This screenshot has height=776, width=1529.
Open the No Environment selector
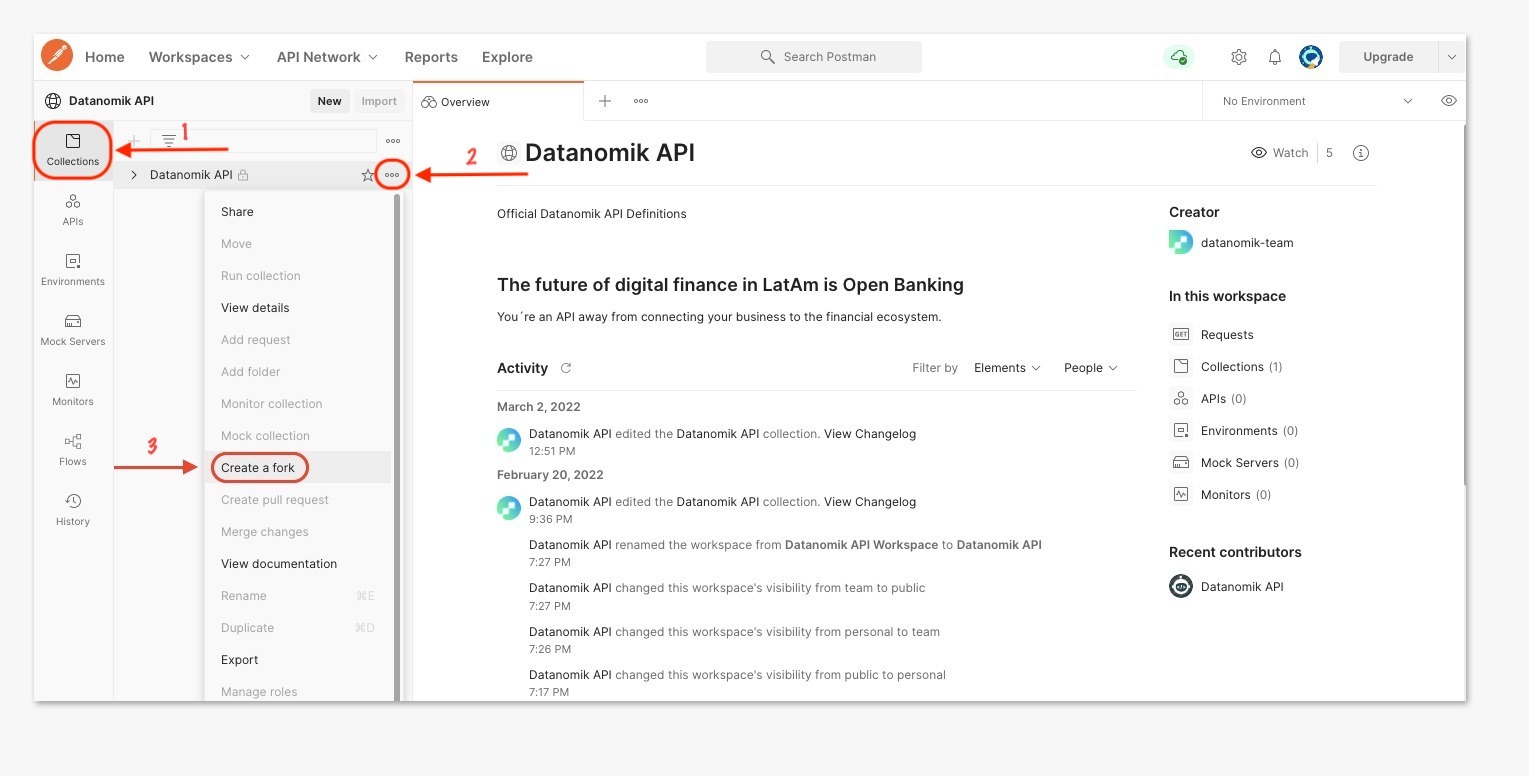coord(1318,101)
